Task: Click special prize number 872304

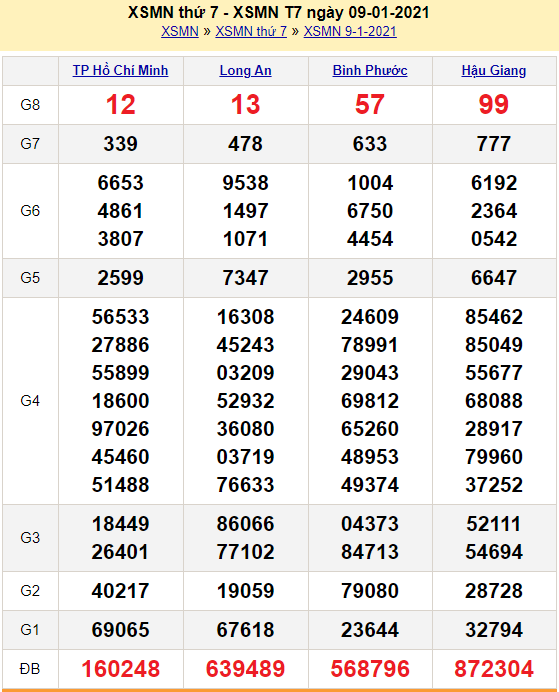Action: click(x=494, y=669)
